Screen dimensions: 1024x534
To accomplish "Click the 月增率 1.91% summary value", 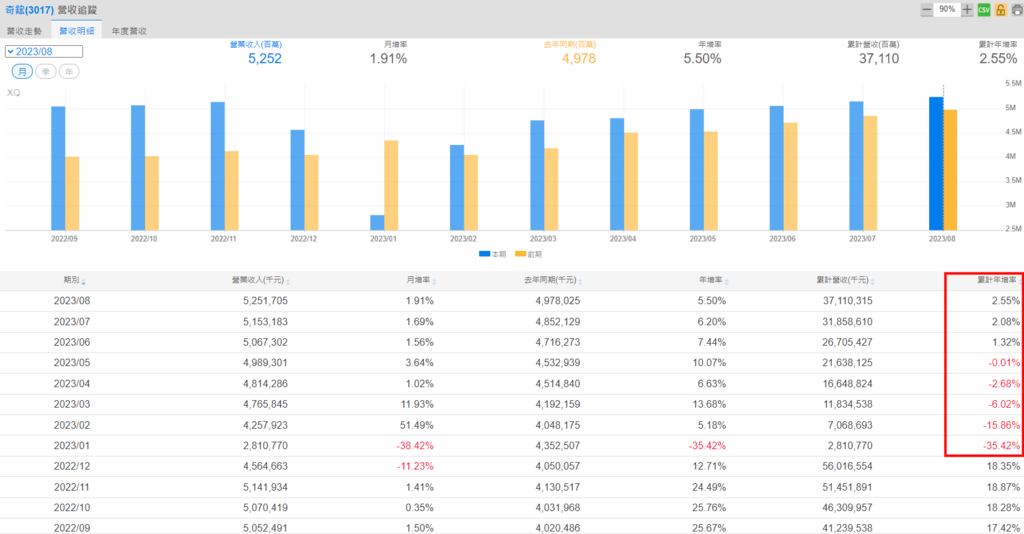I will 388,59.
